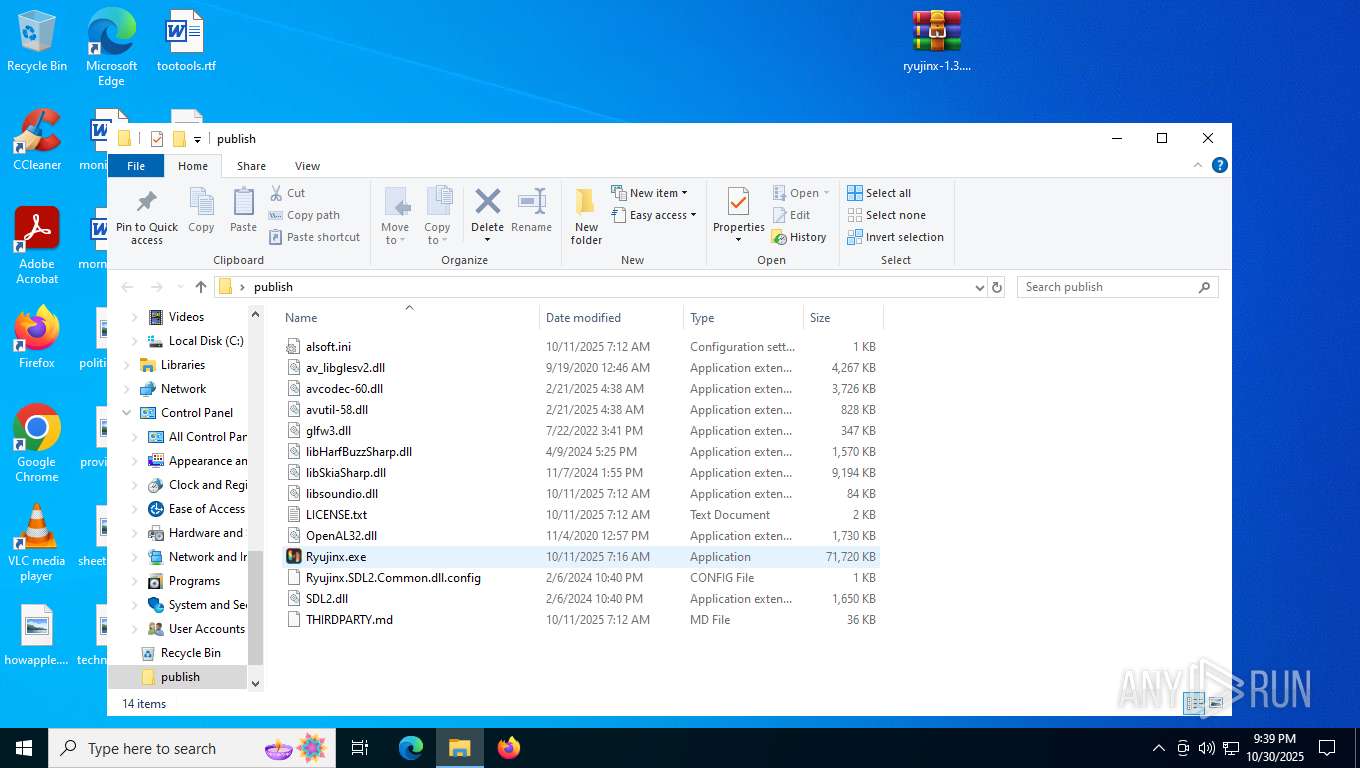
Task: Switch to the View ribbon tab
Action: tap(307, 166)
